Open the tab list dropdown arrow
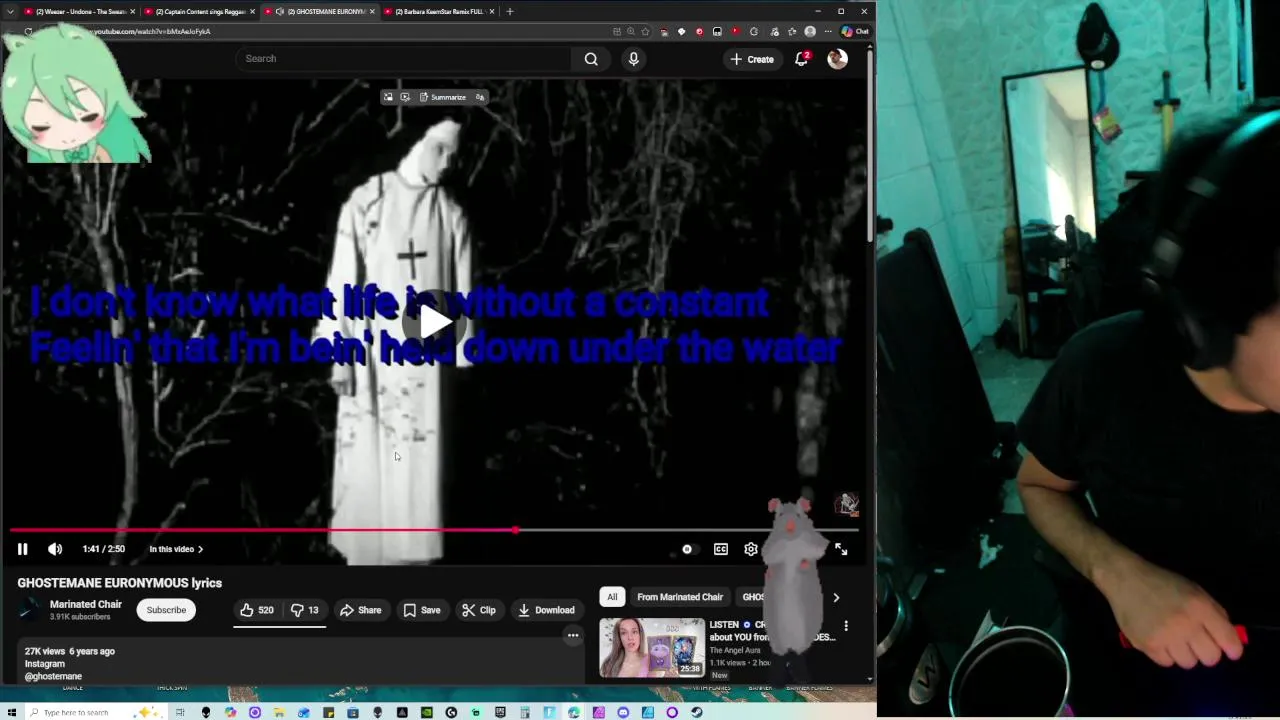The width and height of the screenshot is (1280, 720). pos(10,11)
